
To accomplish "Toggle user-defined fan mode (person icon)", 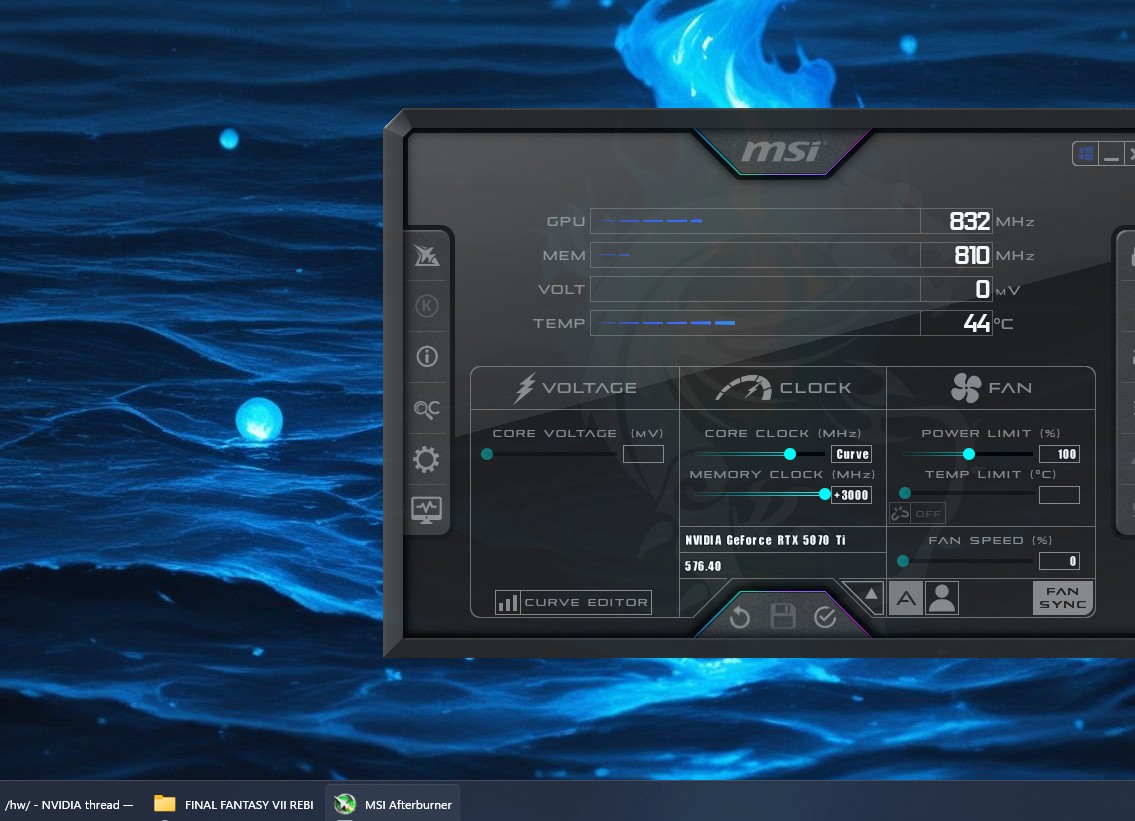I will 942,598.
